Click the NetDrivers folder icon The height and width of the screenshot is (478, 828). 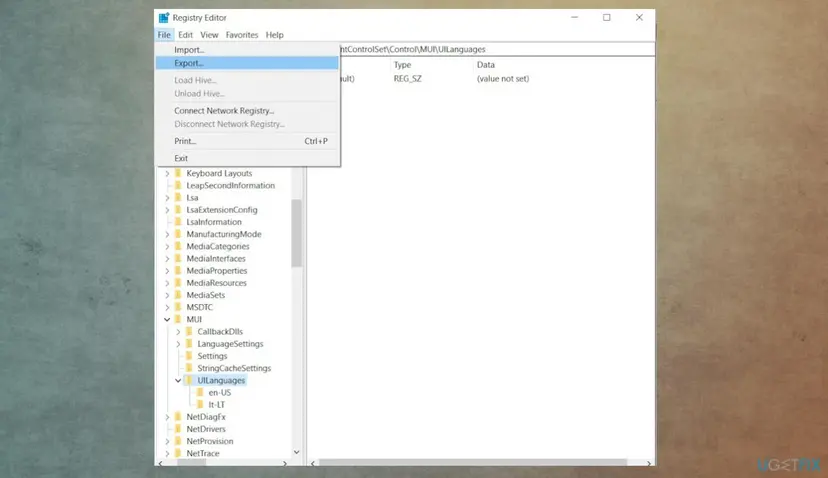click(178, 429)
